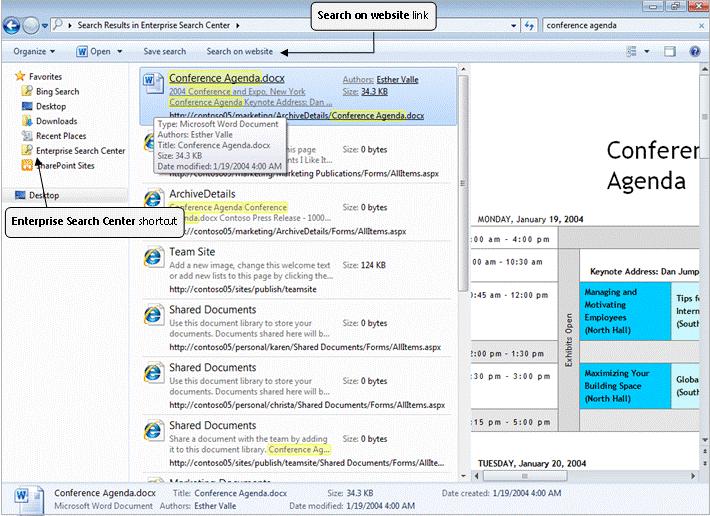Click Search on website link

click(x=240, y=52)
